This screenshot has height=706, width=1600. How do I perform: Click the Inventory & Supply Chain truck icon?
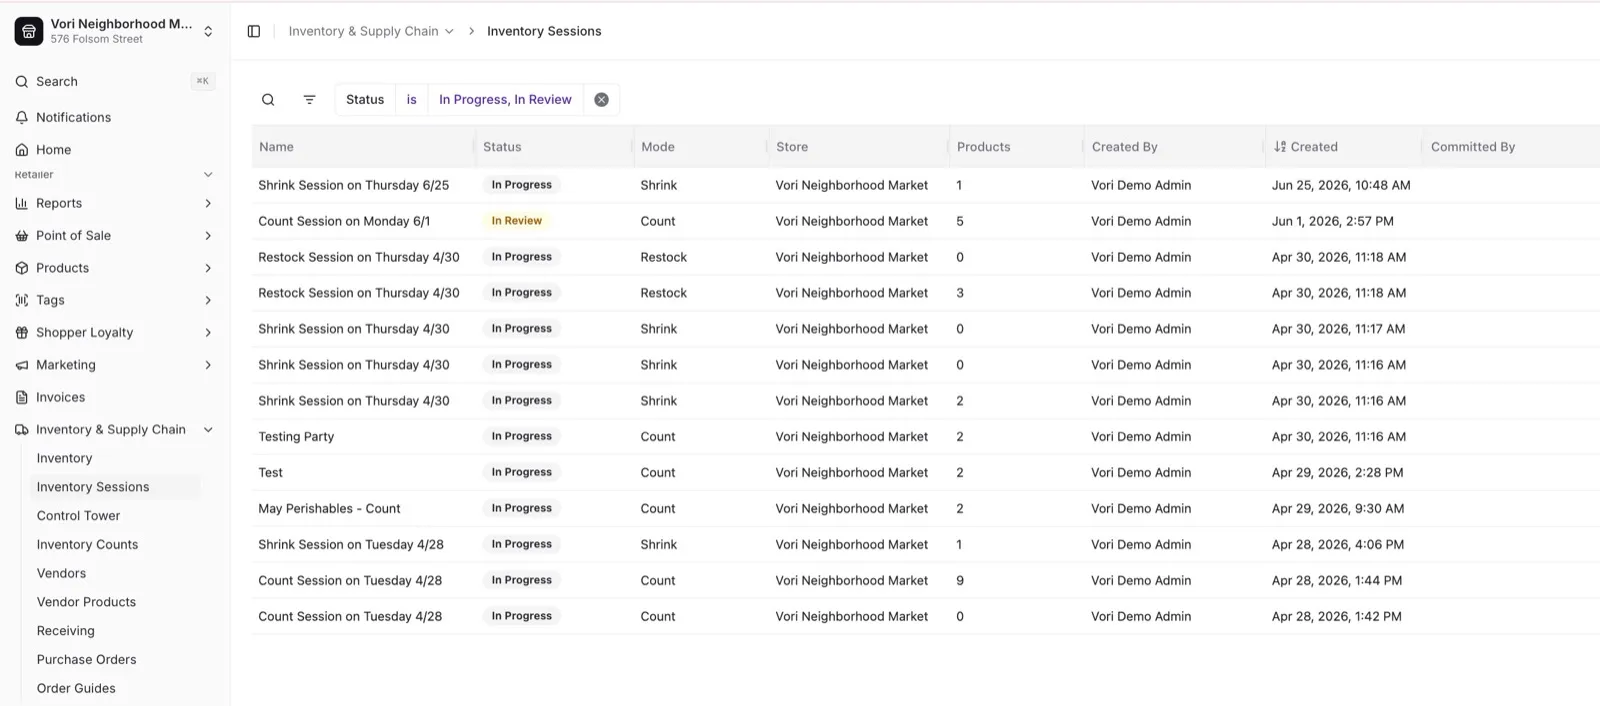tap(22, 429)
